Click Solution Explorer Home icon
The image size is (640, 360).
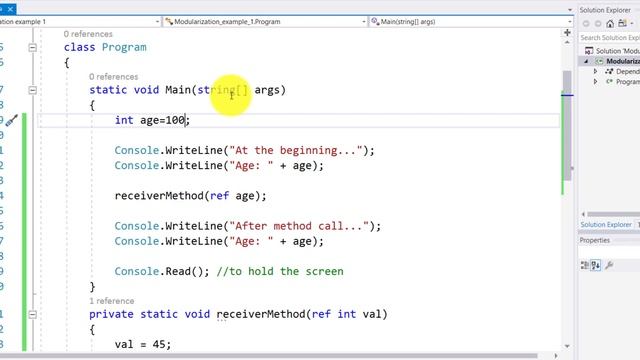pos(610,24)
